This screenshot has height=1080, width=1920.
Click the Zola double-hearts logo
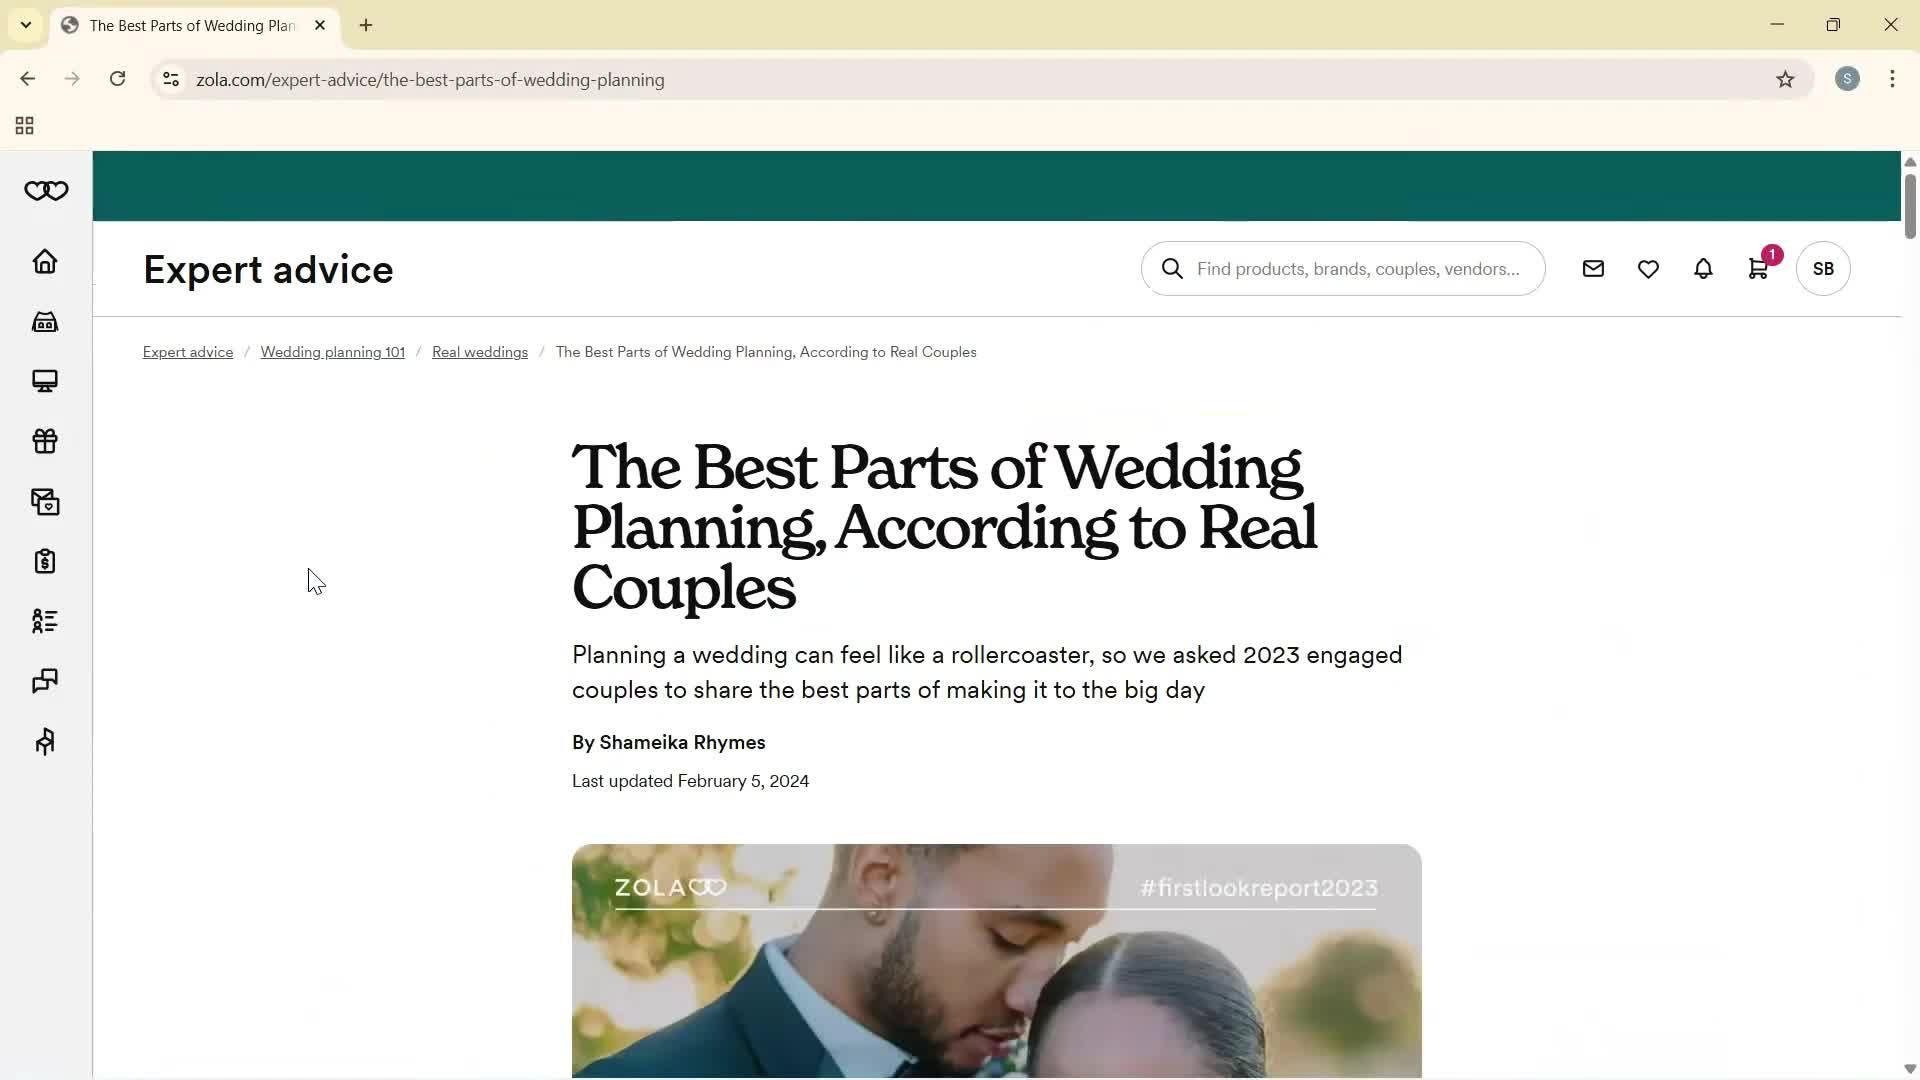(46, 190)
